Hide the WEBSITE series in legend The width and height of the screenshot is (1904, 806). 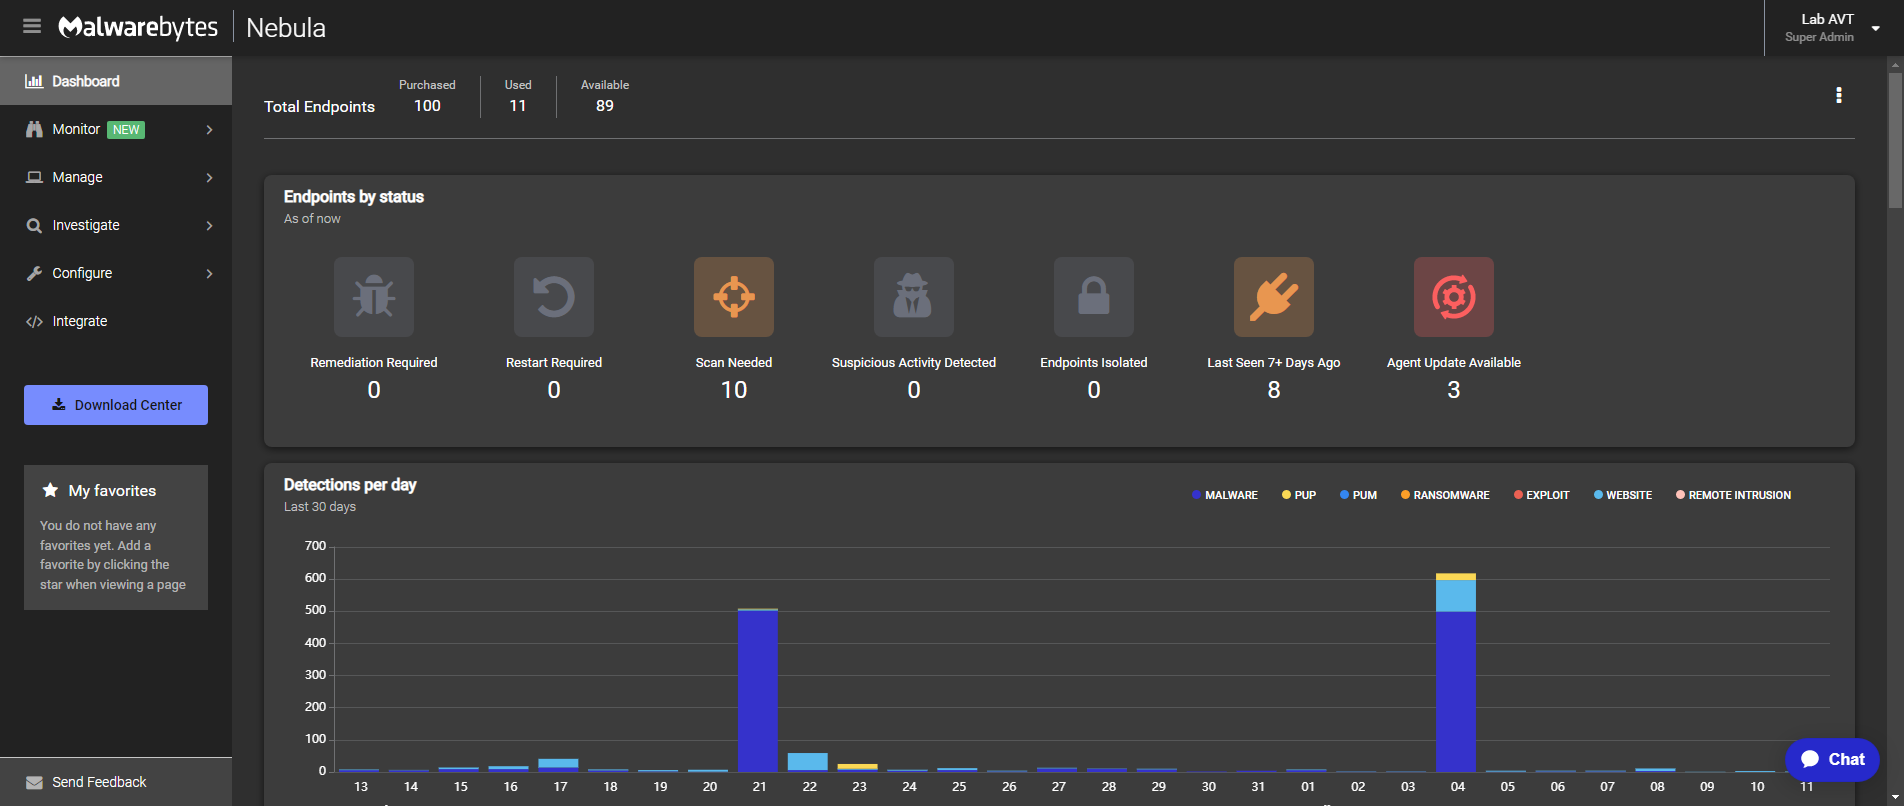coord(1623,495)
